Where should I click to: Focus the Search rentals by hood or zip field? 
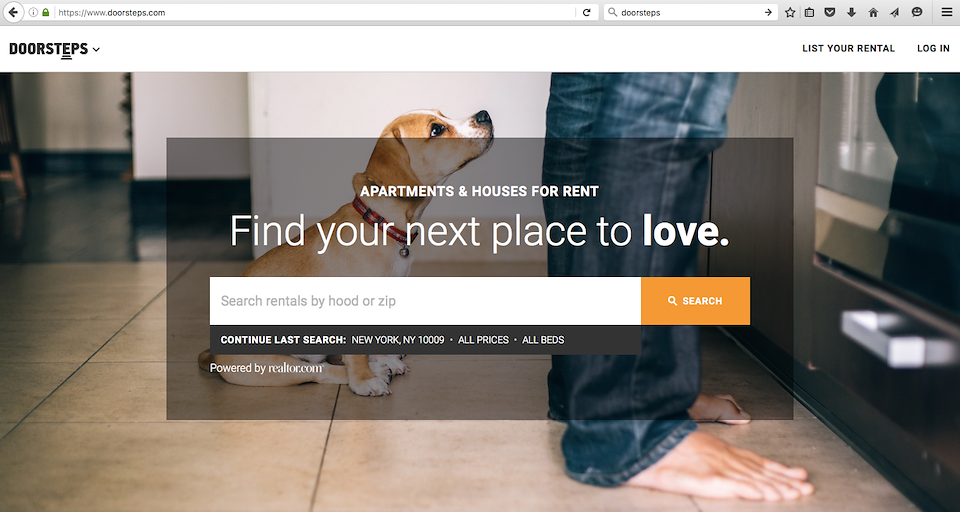click(426, 301)
